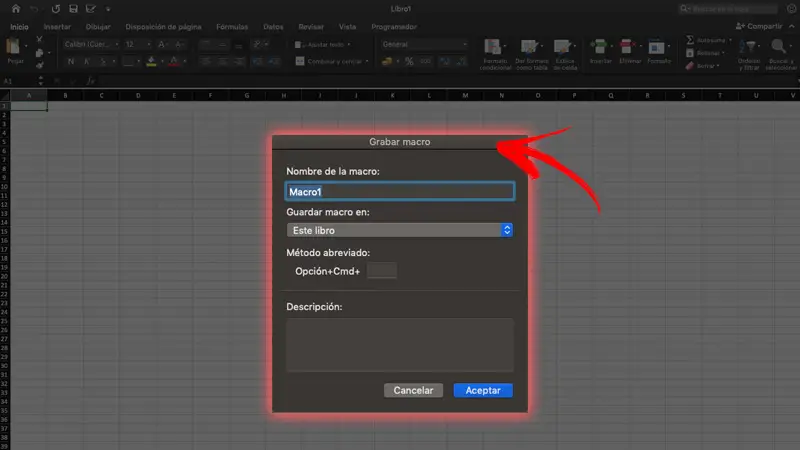Open the borders style dropdown arrow

pyautogui.click(x=139, y=62)
